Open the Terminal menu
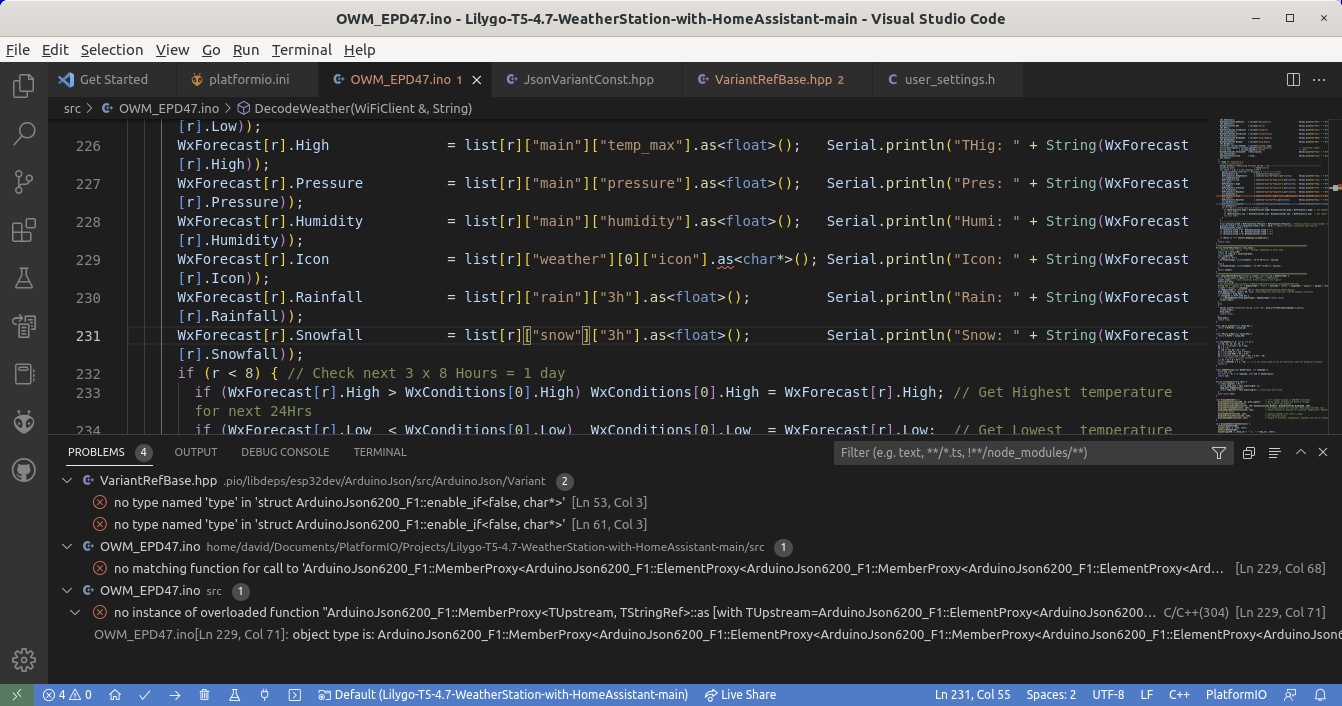The height and width of the screenshot is (706, 1342). pos(301,50)
